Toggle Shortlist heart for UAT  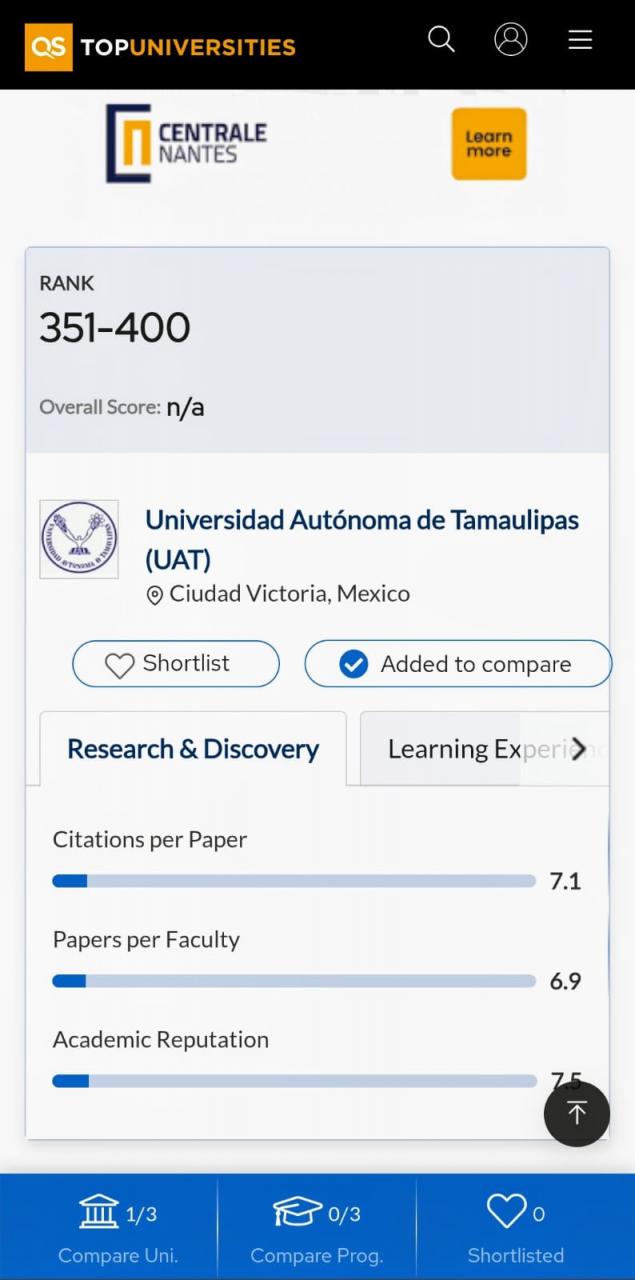pos(175,664)
